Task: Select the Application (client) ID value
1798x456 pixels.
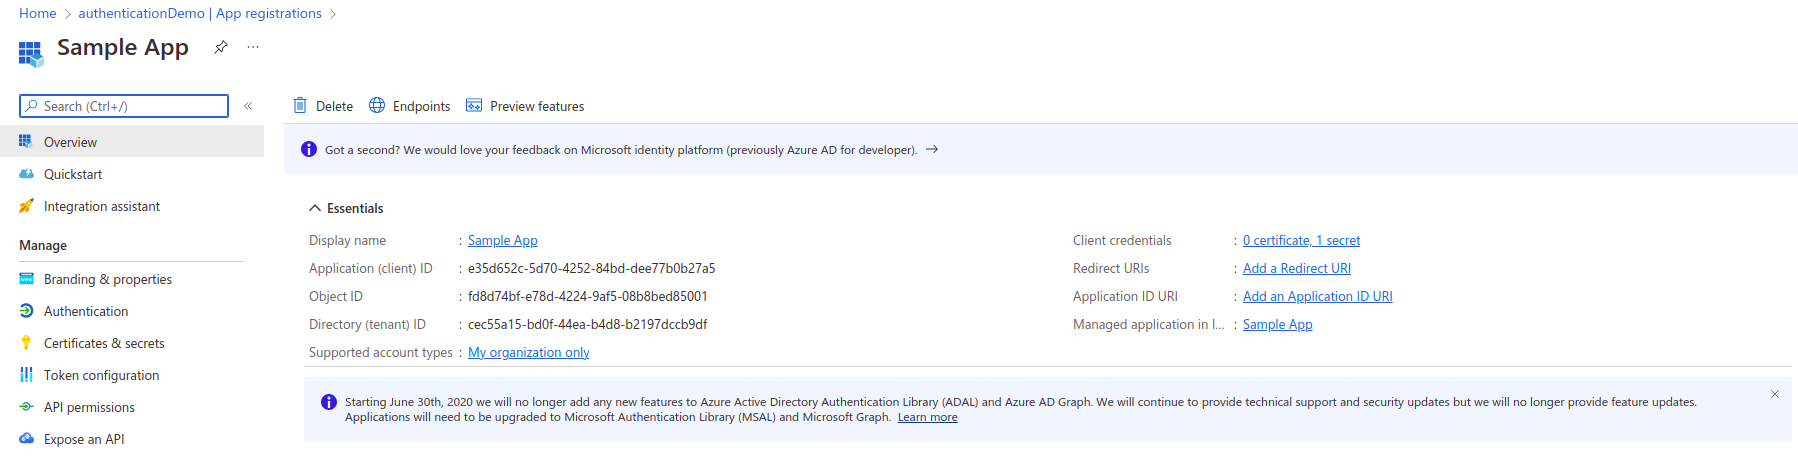Action: pos(592,268)
